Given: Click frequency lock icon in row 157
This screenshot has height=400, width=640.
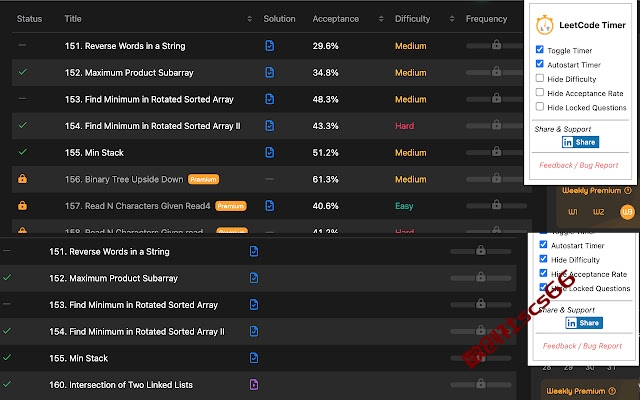Looking at the screenshot, I should pyautogui.click(x=496, y=204).
